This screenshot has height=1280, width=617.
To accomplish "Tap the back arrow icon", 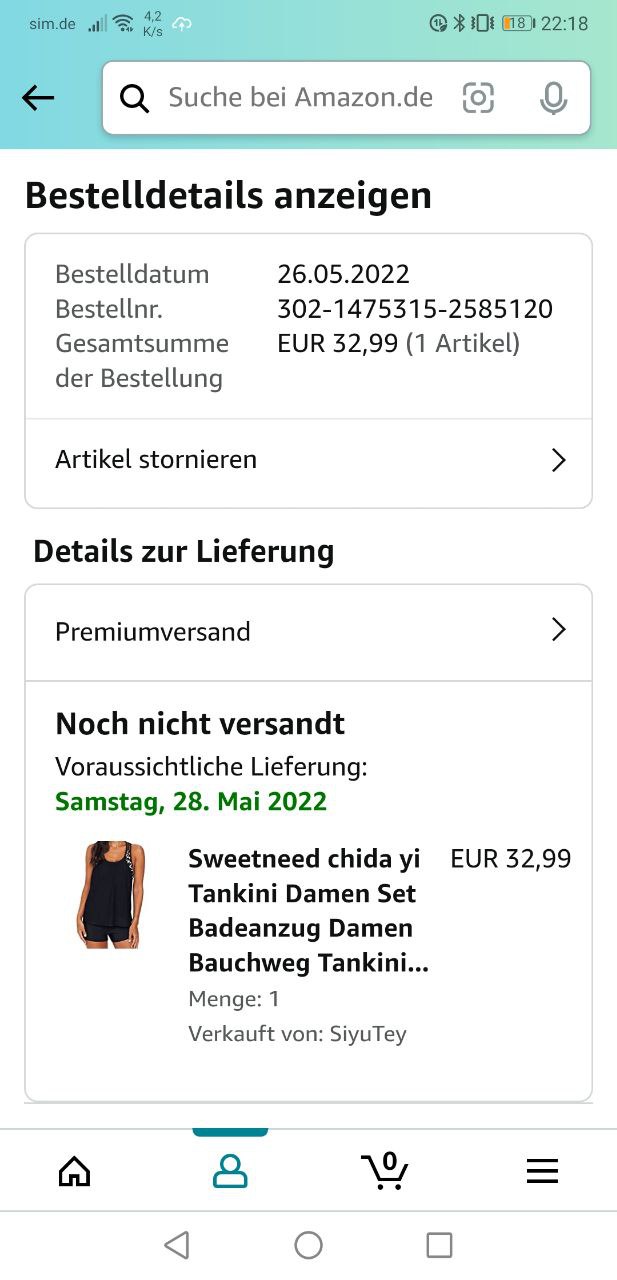I will tap(38, 98).
